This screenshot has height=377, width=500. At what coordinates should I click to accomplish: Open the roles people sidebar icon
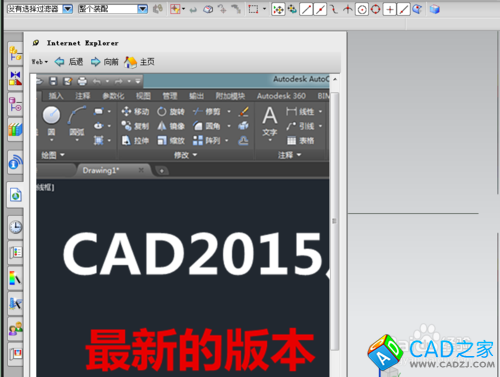(15, 329)
